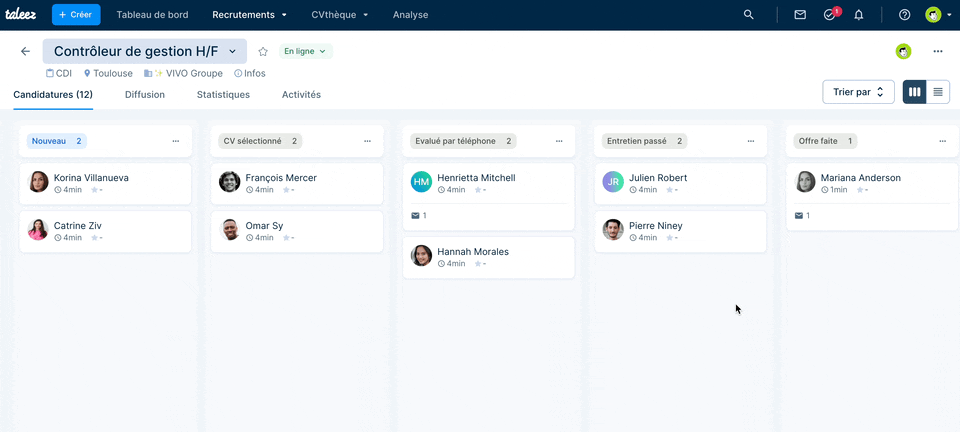Click the recruiter avatar below the header
The width and height of the screenshot is (960, 432).
pyautogui.click(x=903, y=51)
